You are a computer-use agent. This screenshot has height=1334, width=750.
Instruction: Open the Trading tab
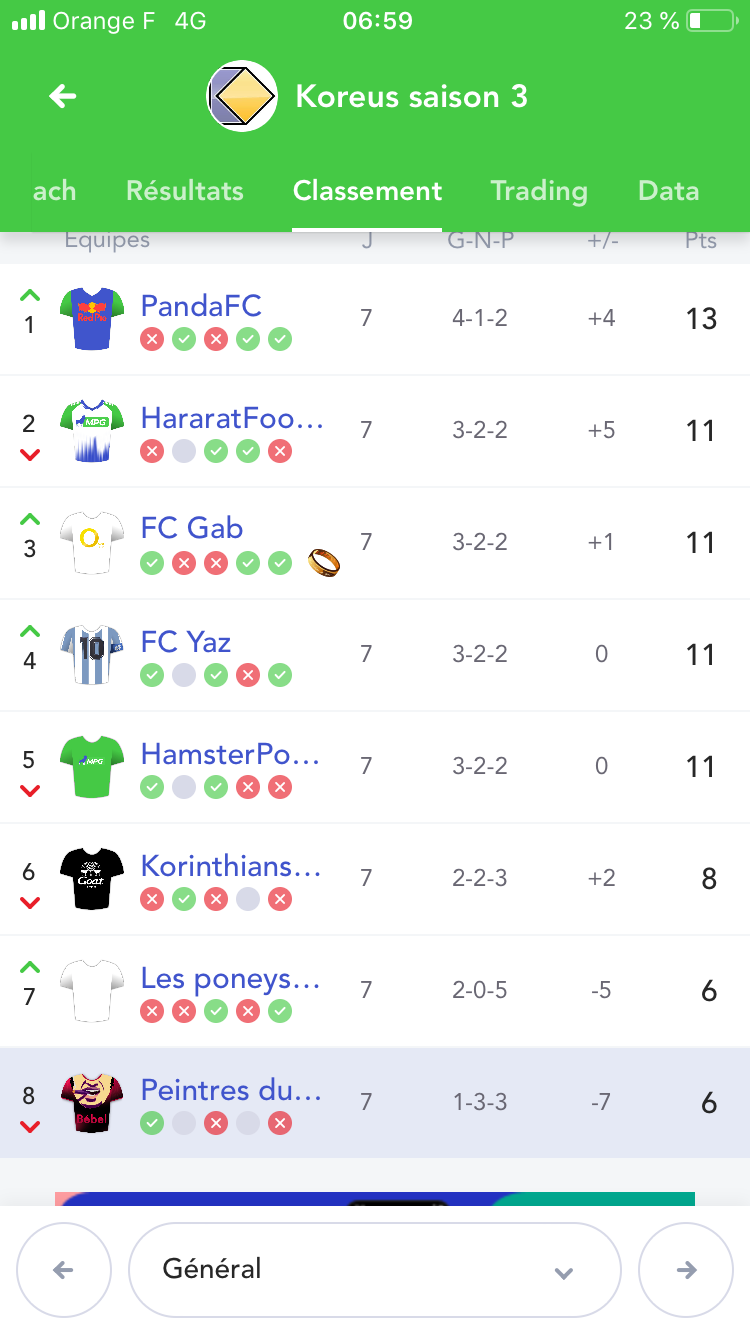(x=539, y=191)
